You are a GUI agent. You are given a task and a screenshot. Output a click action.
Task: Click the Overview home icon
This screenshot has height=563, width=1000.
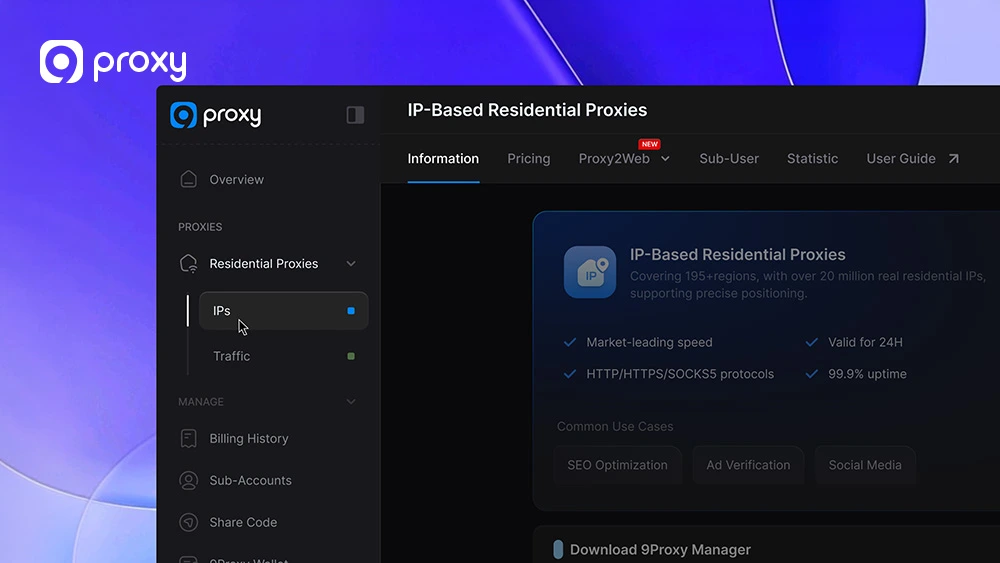coord(188,179)
